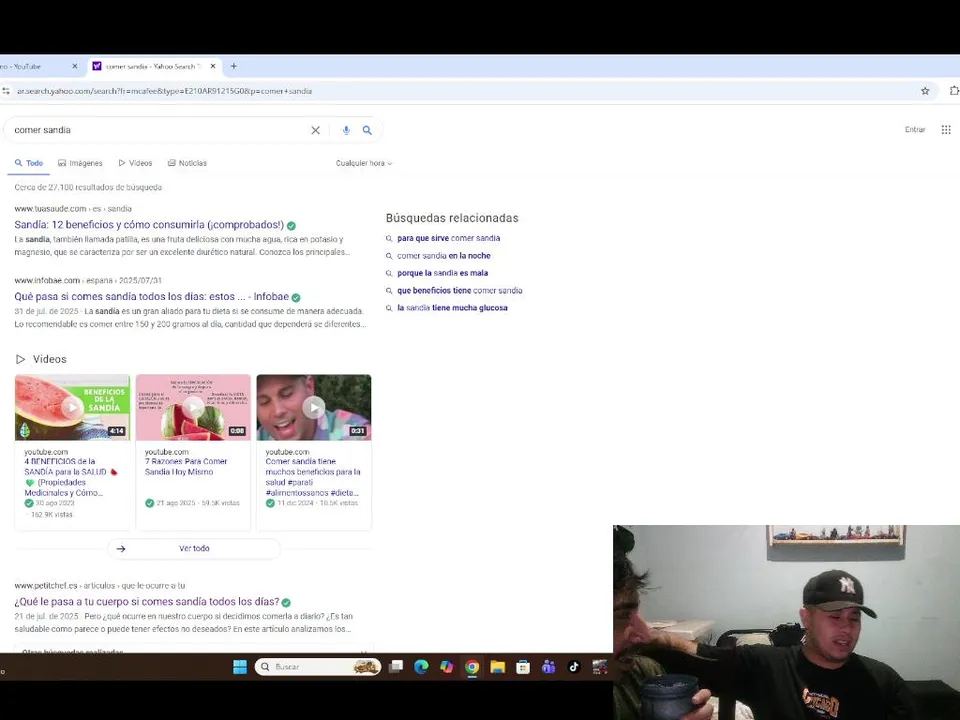
Task: Play the 0:31 video of the man
Action: coord(314,407)
